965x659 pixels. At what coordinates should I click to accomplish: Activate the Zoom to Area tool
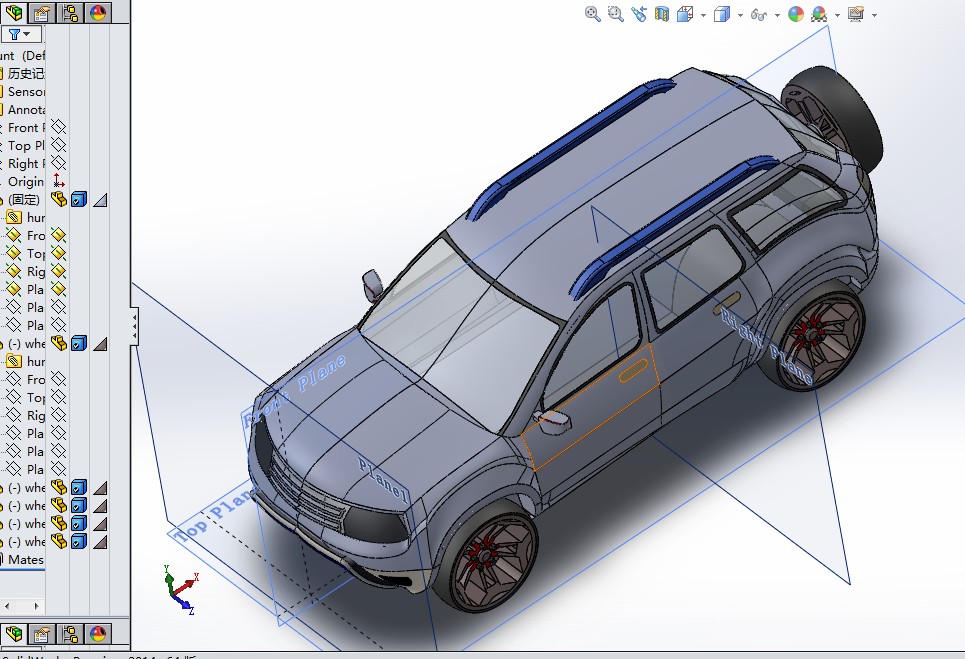(613, 14)
